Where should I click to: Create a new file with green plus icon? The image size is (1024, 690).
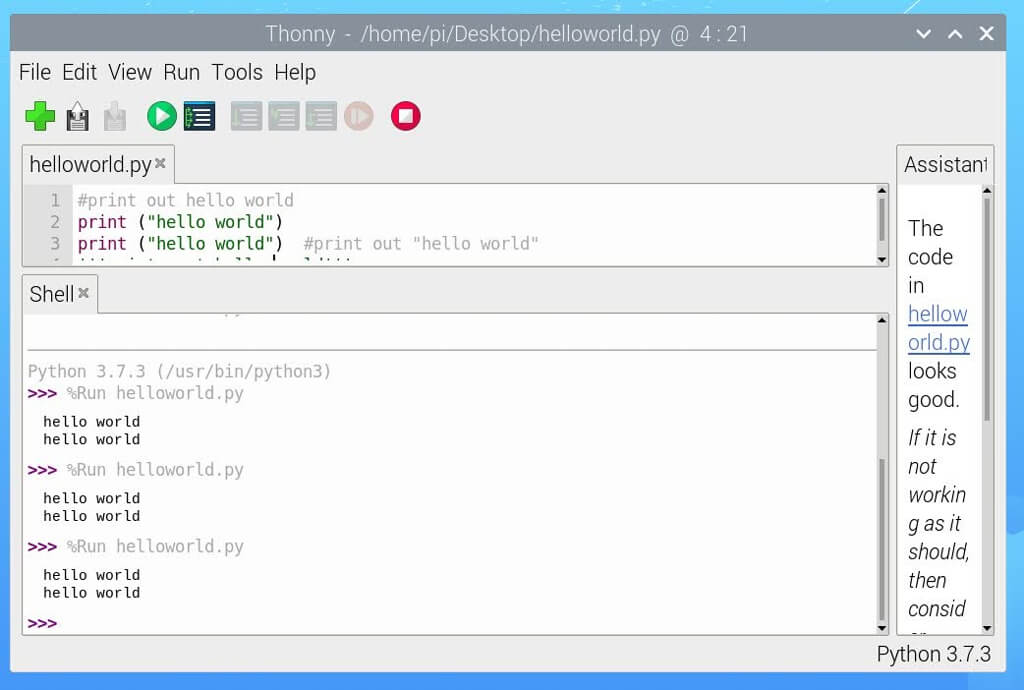pos(40,116)
